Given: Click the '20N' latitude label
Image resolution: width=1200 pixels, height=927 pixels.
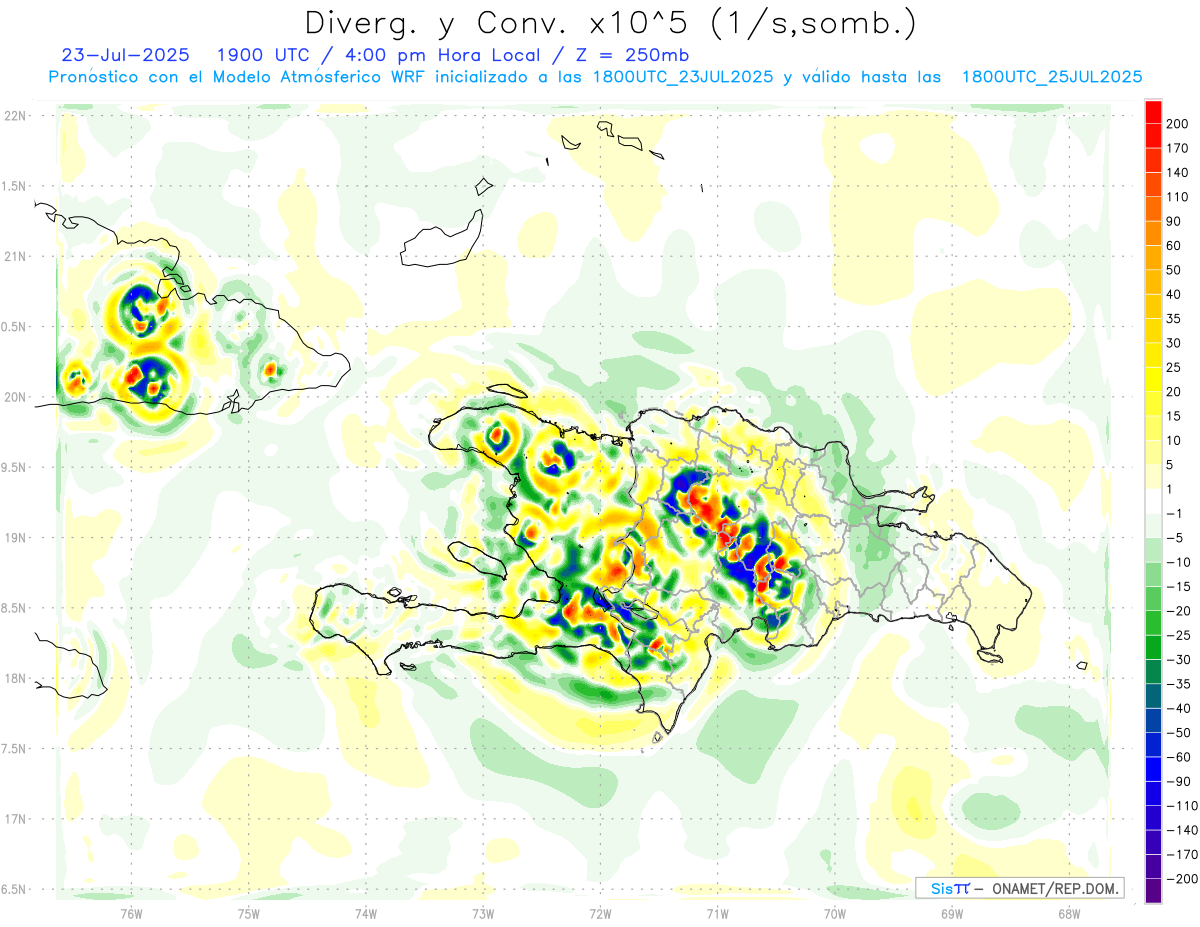Looking at the screenshot, I should pyautogui.click(x=15, y=397).
